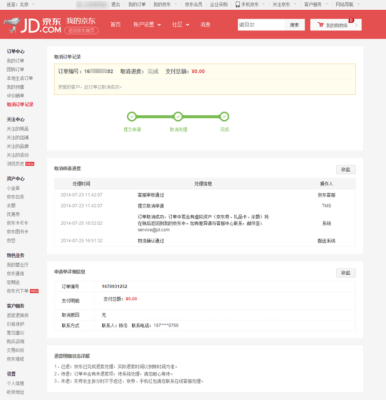Screen dimensions: 386x400
Task: Click the 完成 step circle icon
Action: pyautogui.click(x=224, y=117)
